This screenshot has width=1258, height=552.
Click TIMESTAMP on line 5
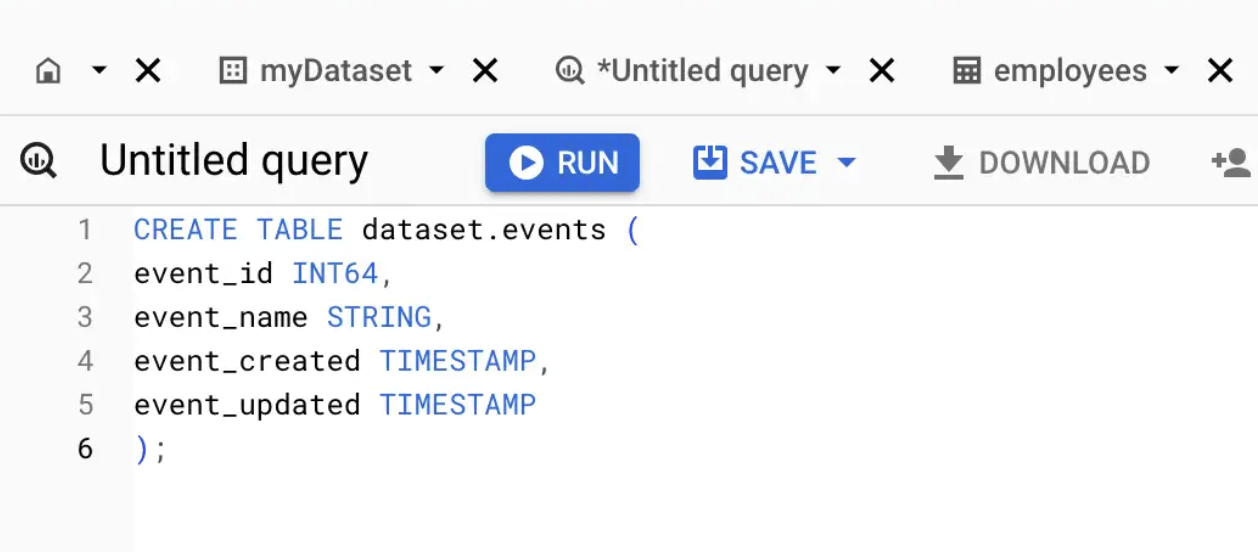click(x=458, y=405)
